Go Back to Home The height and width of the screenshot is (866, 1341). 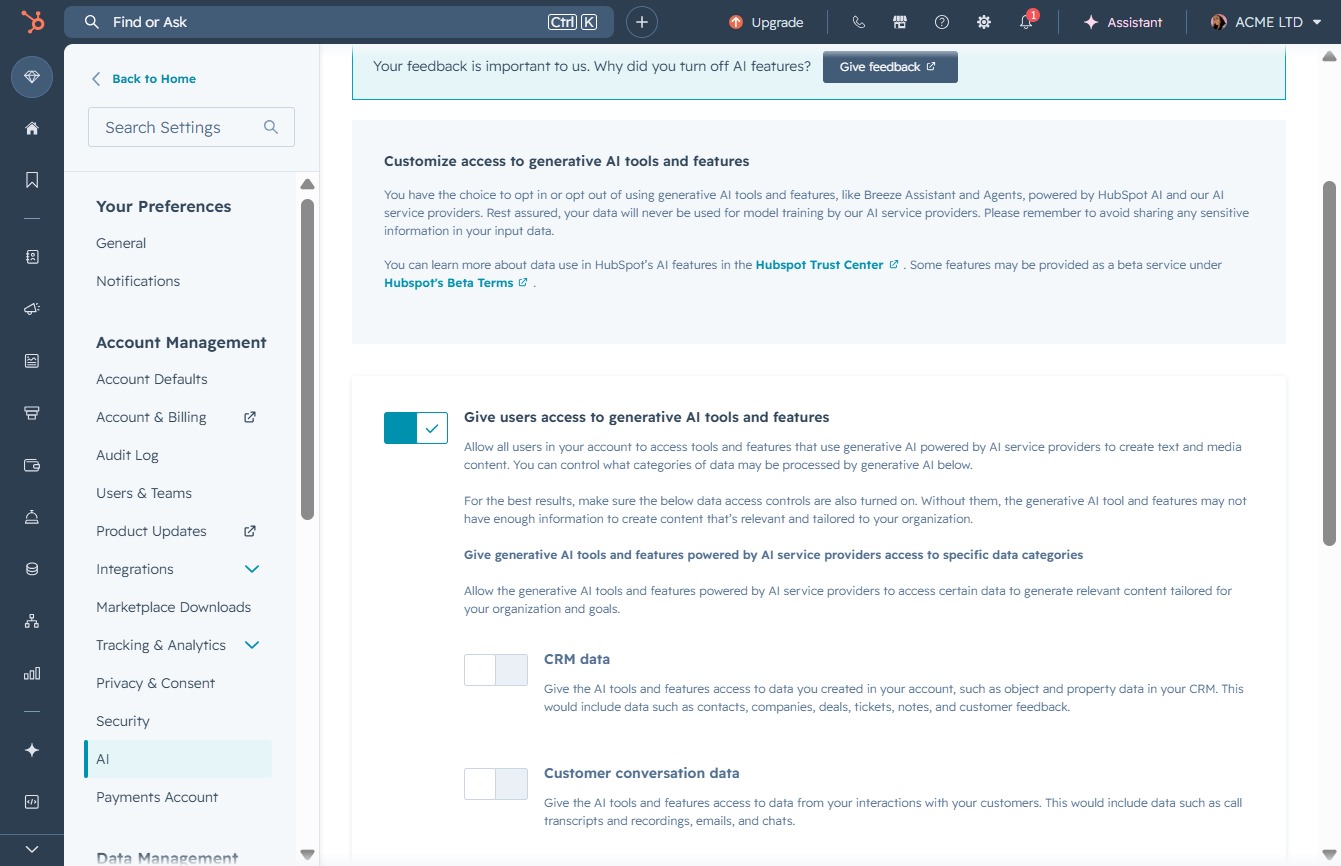143,79
